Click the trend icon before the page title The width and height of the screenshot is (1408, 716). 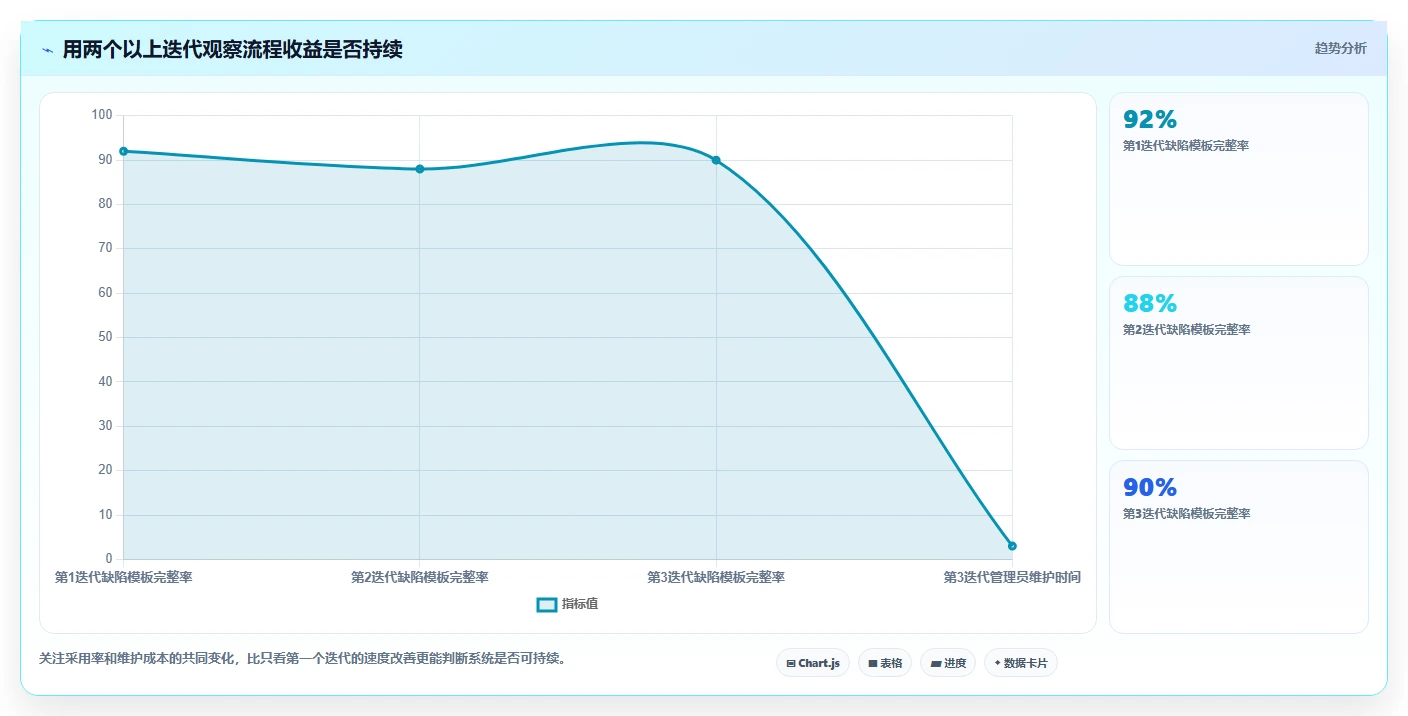point(47,50)
